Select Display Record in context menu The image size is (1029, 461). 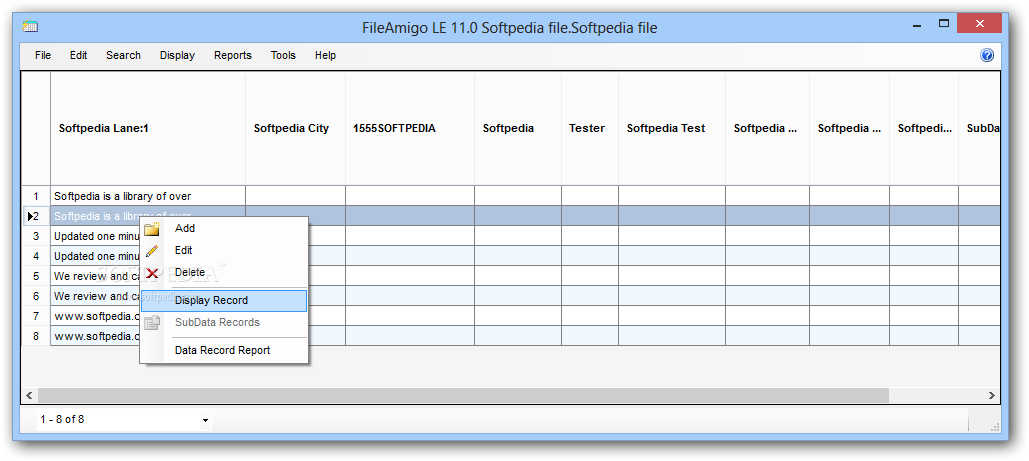pyautogui.click(x=224, y=301)
